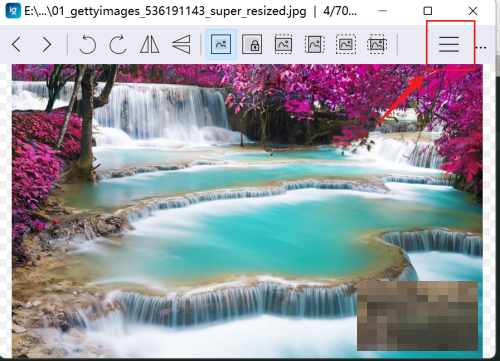Rotate image counterclockwise
This screenshot has width=500, height=361.
pos(88,44)
